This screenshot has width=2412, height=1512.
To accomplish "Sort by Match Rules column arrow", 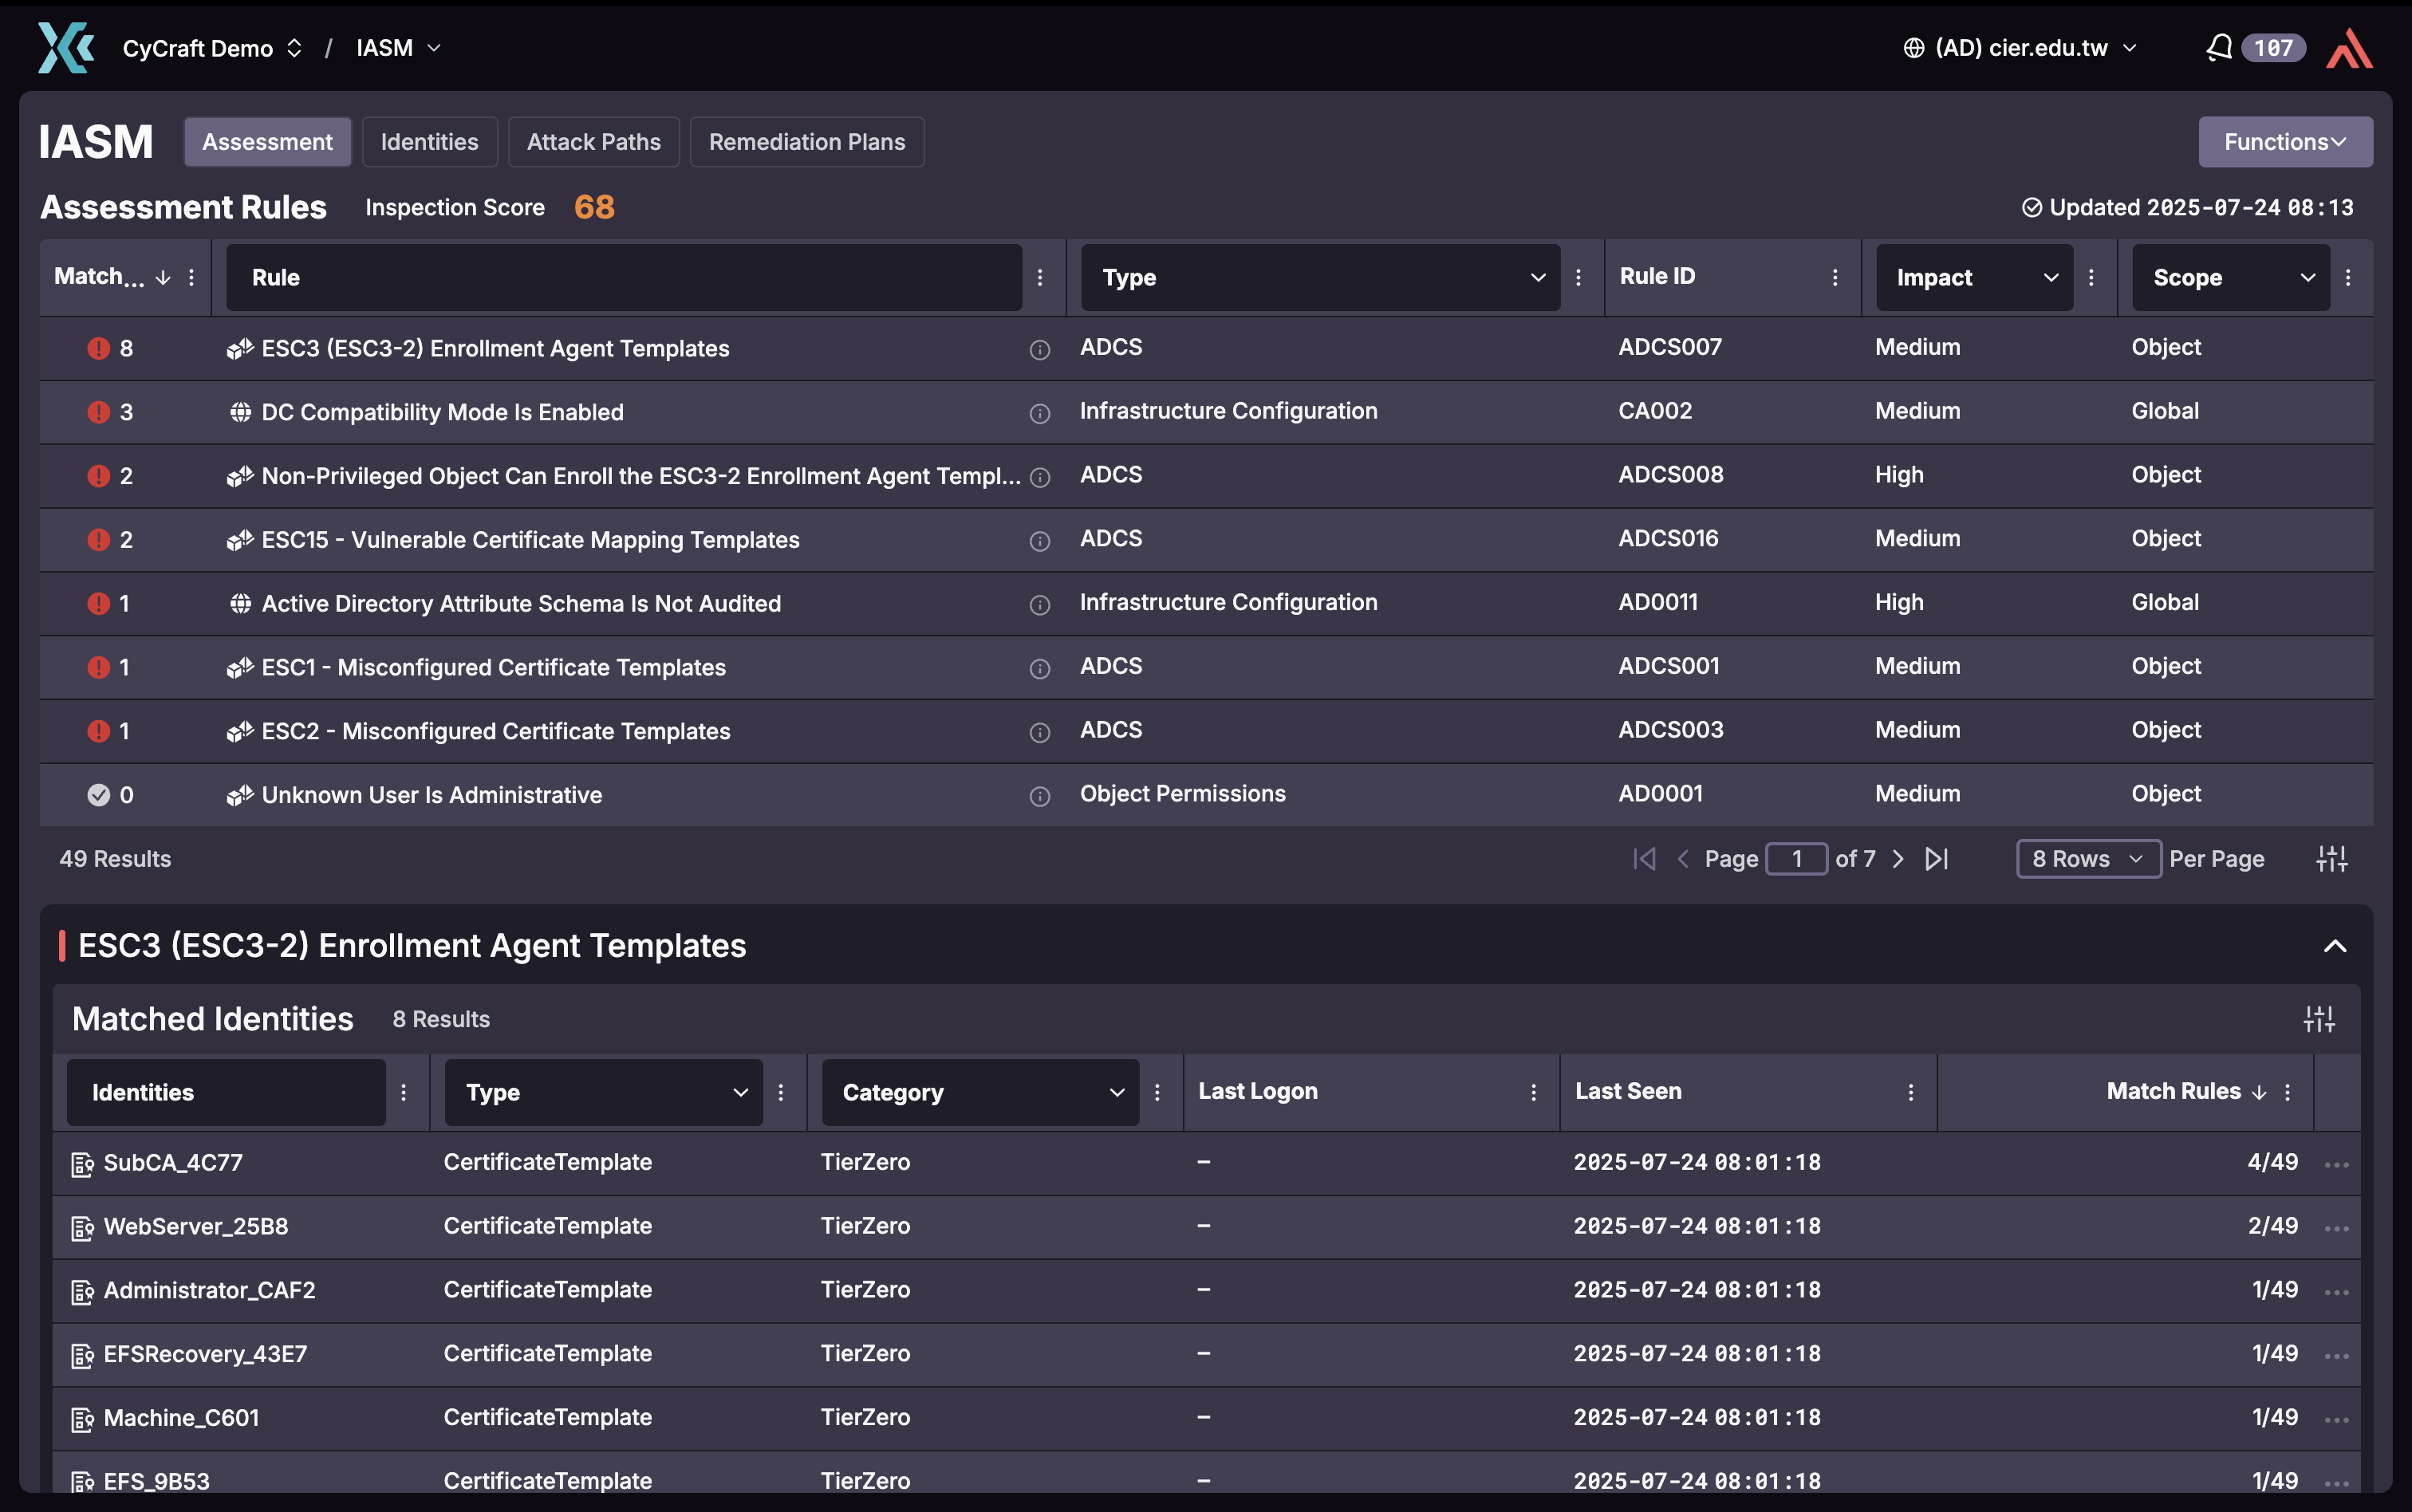I will (2258, 1092).
